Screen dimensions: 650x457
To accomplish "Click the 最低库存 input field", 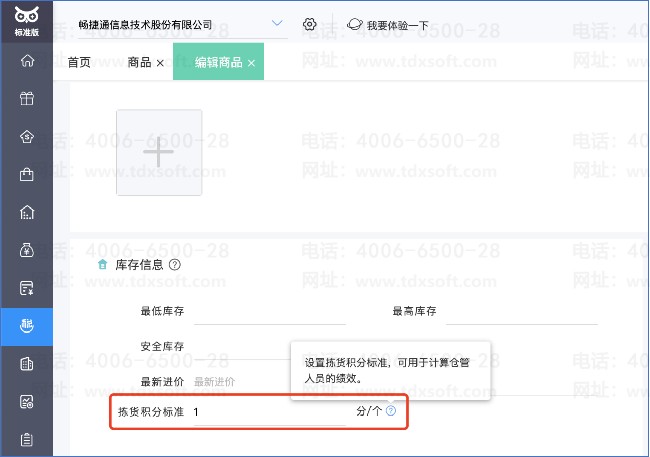I will click(270, 312).
